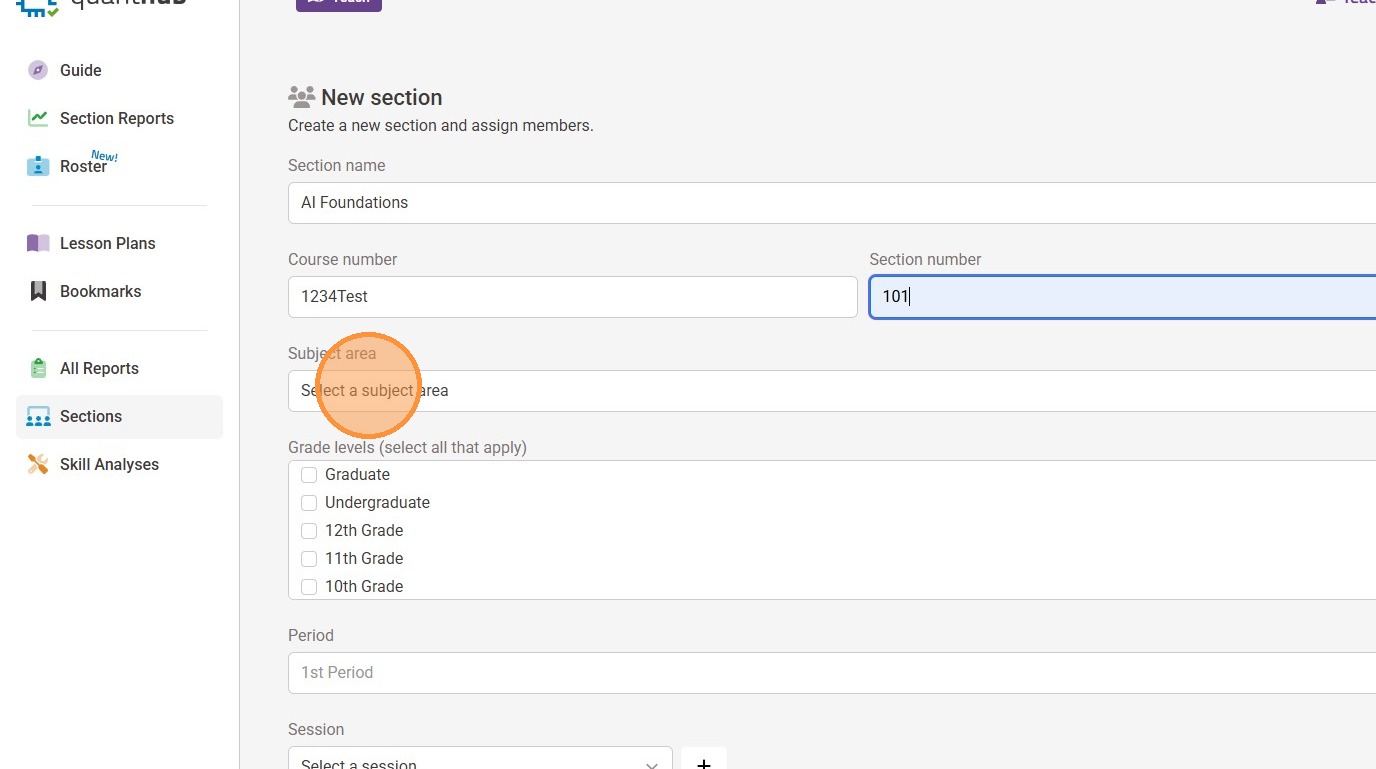The height and width of the screenshot is (769, 1376).
Task: Click the Roster badge icon
Action: [38, 166]
